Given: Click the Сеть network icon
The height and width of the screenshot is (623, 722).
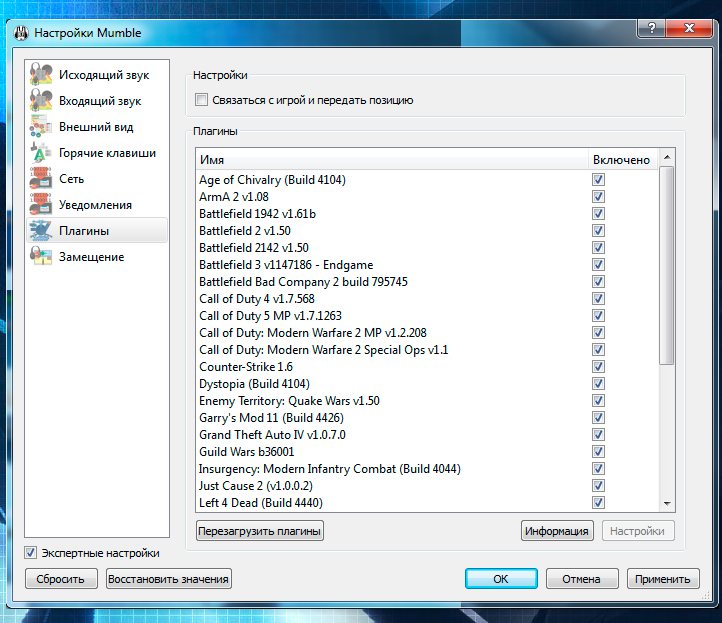Looking at the screenshot, I should (41, 179).
